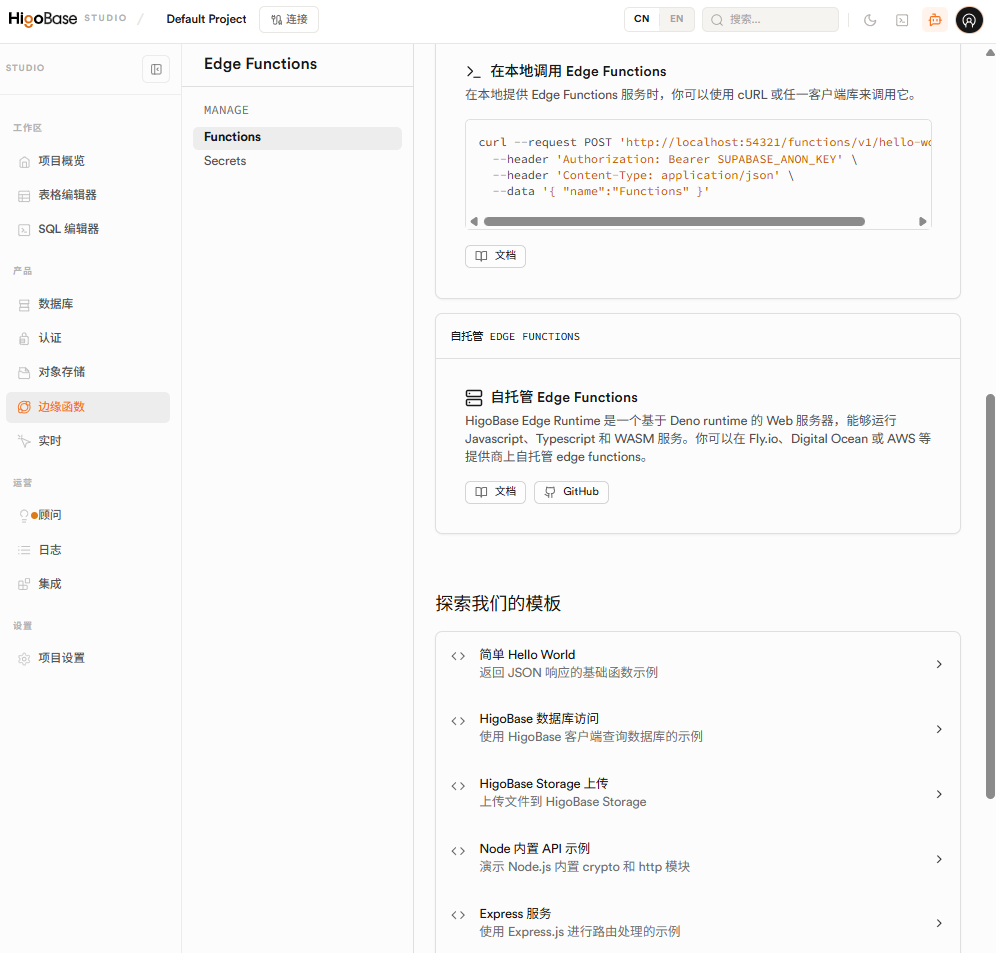Click the page vertical scrollbar thumb
The height and width of the screenshot is (953, 996).
[x=990, y=596]
